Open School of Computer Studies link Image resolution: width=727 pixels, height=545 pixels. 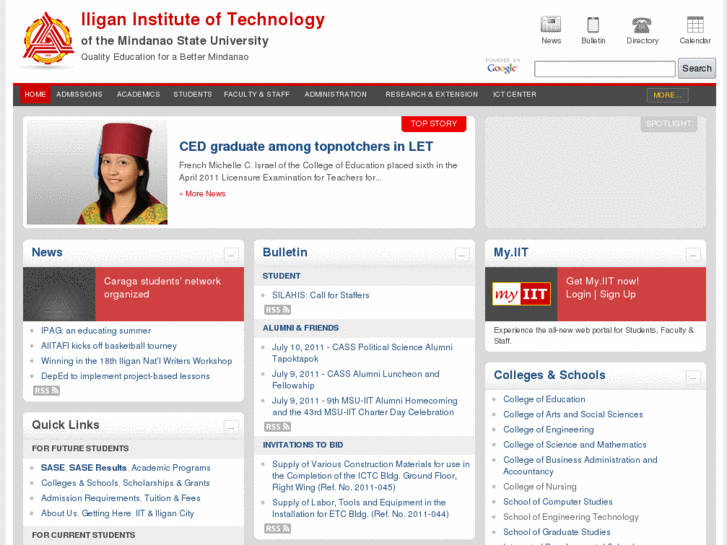(x=558, y=502)
